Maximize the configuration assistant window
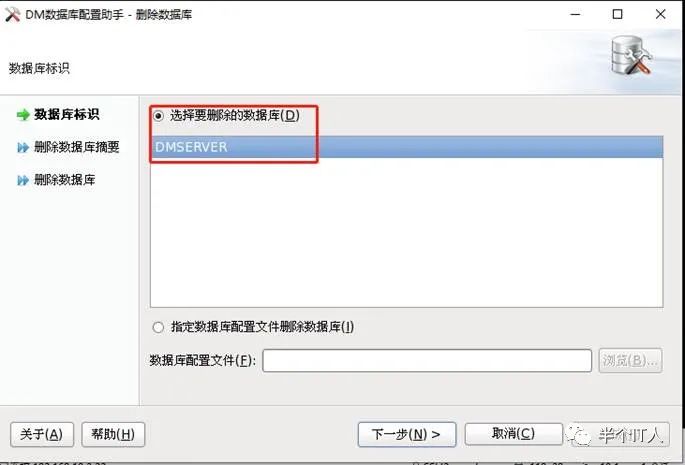This screenshot has width=685, height=465. click(617, 14)
